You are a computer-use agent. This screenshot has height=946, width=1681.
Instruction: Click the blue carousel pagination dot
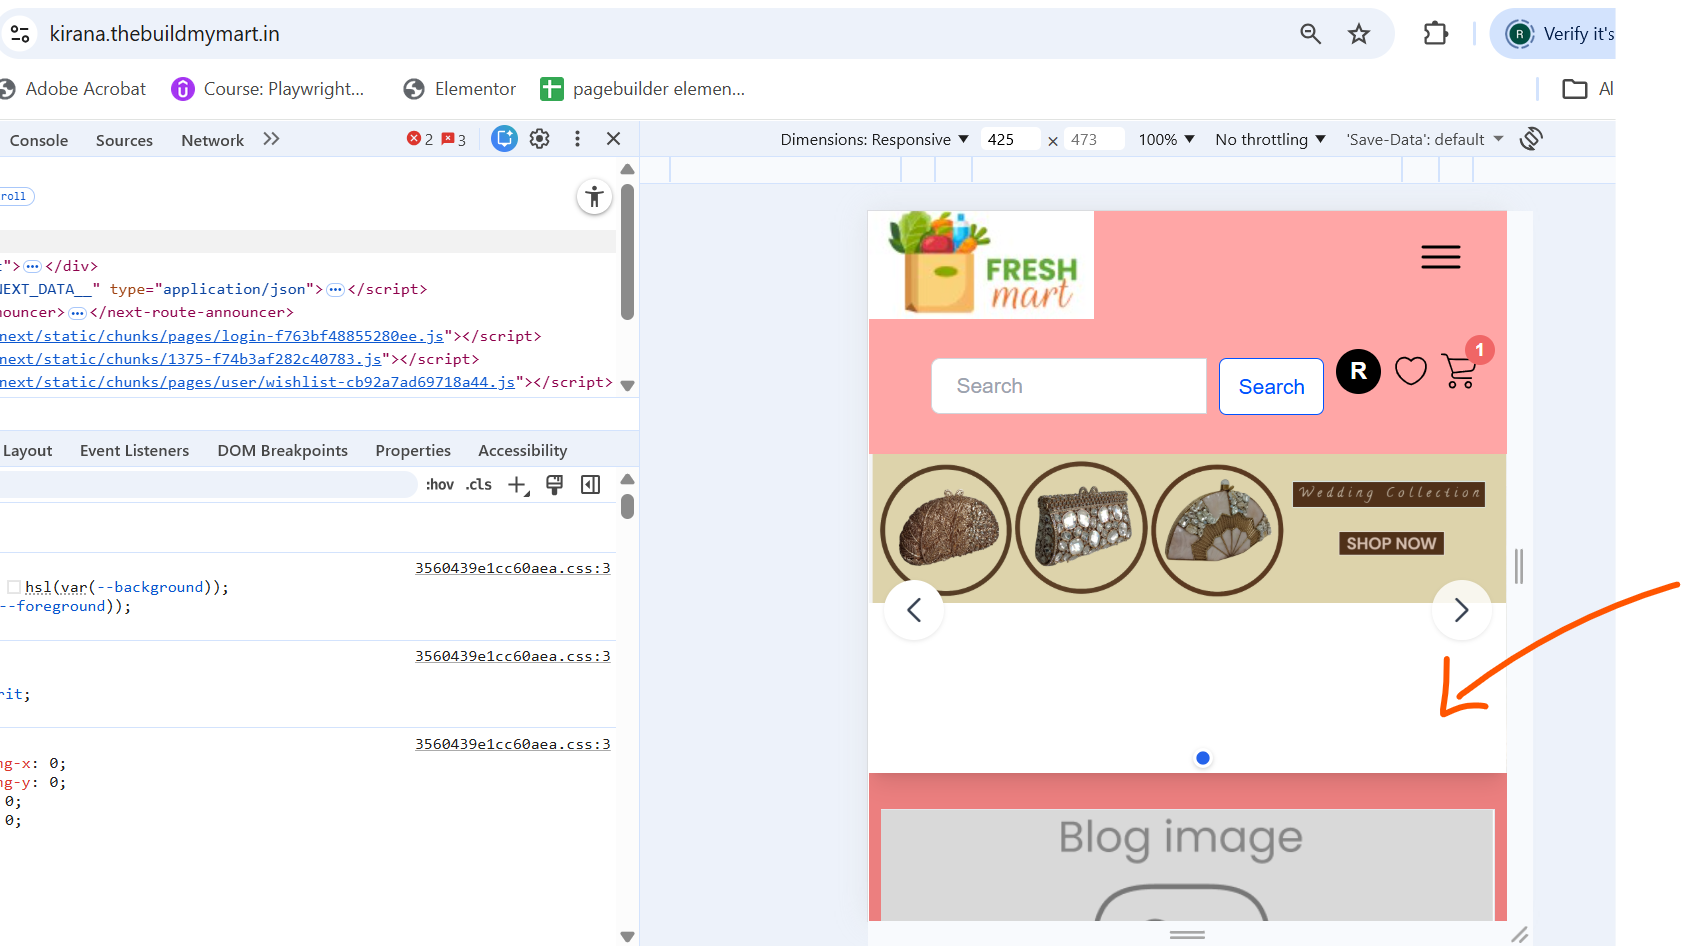click(x=1203, y=758)
